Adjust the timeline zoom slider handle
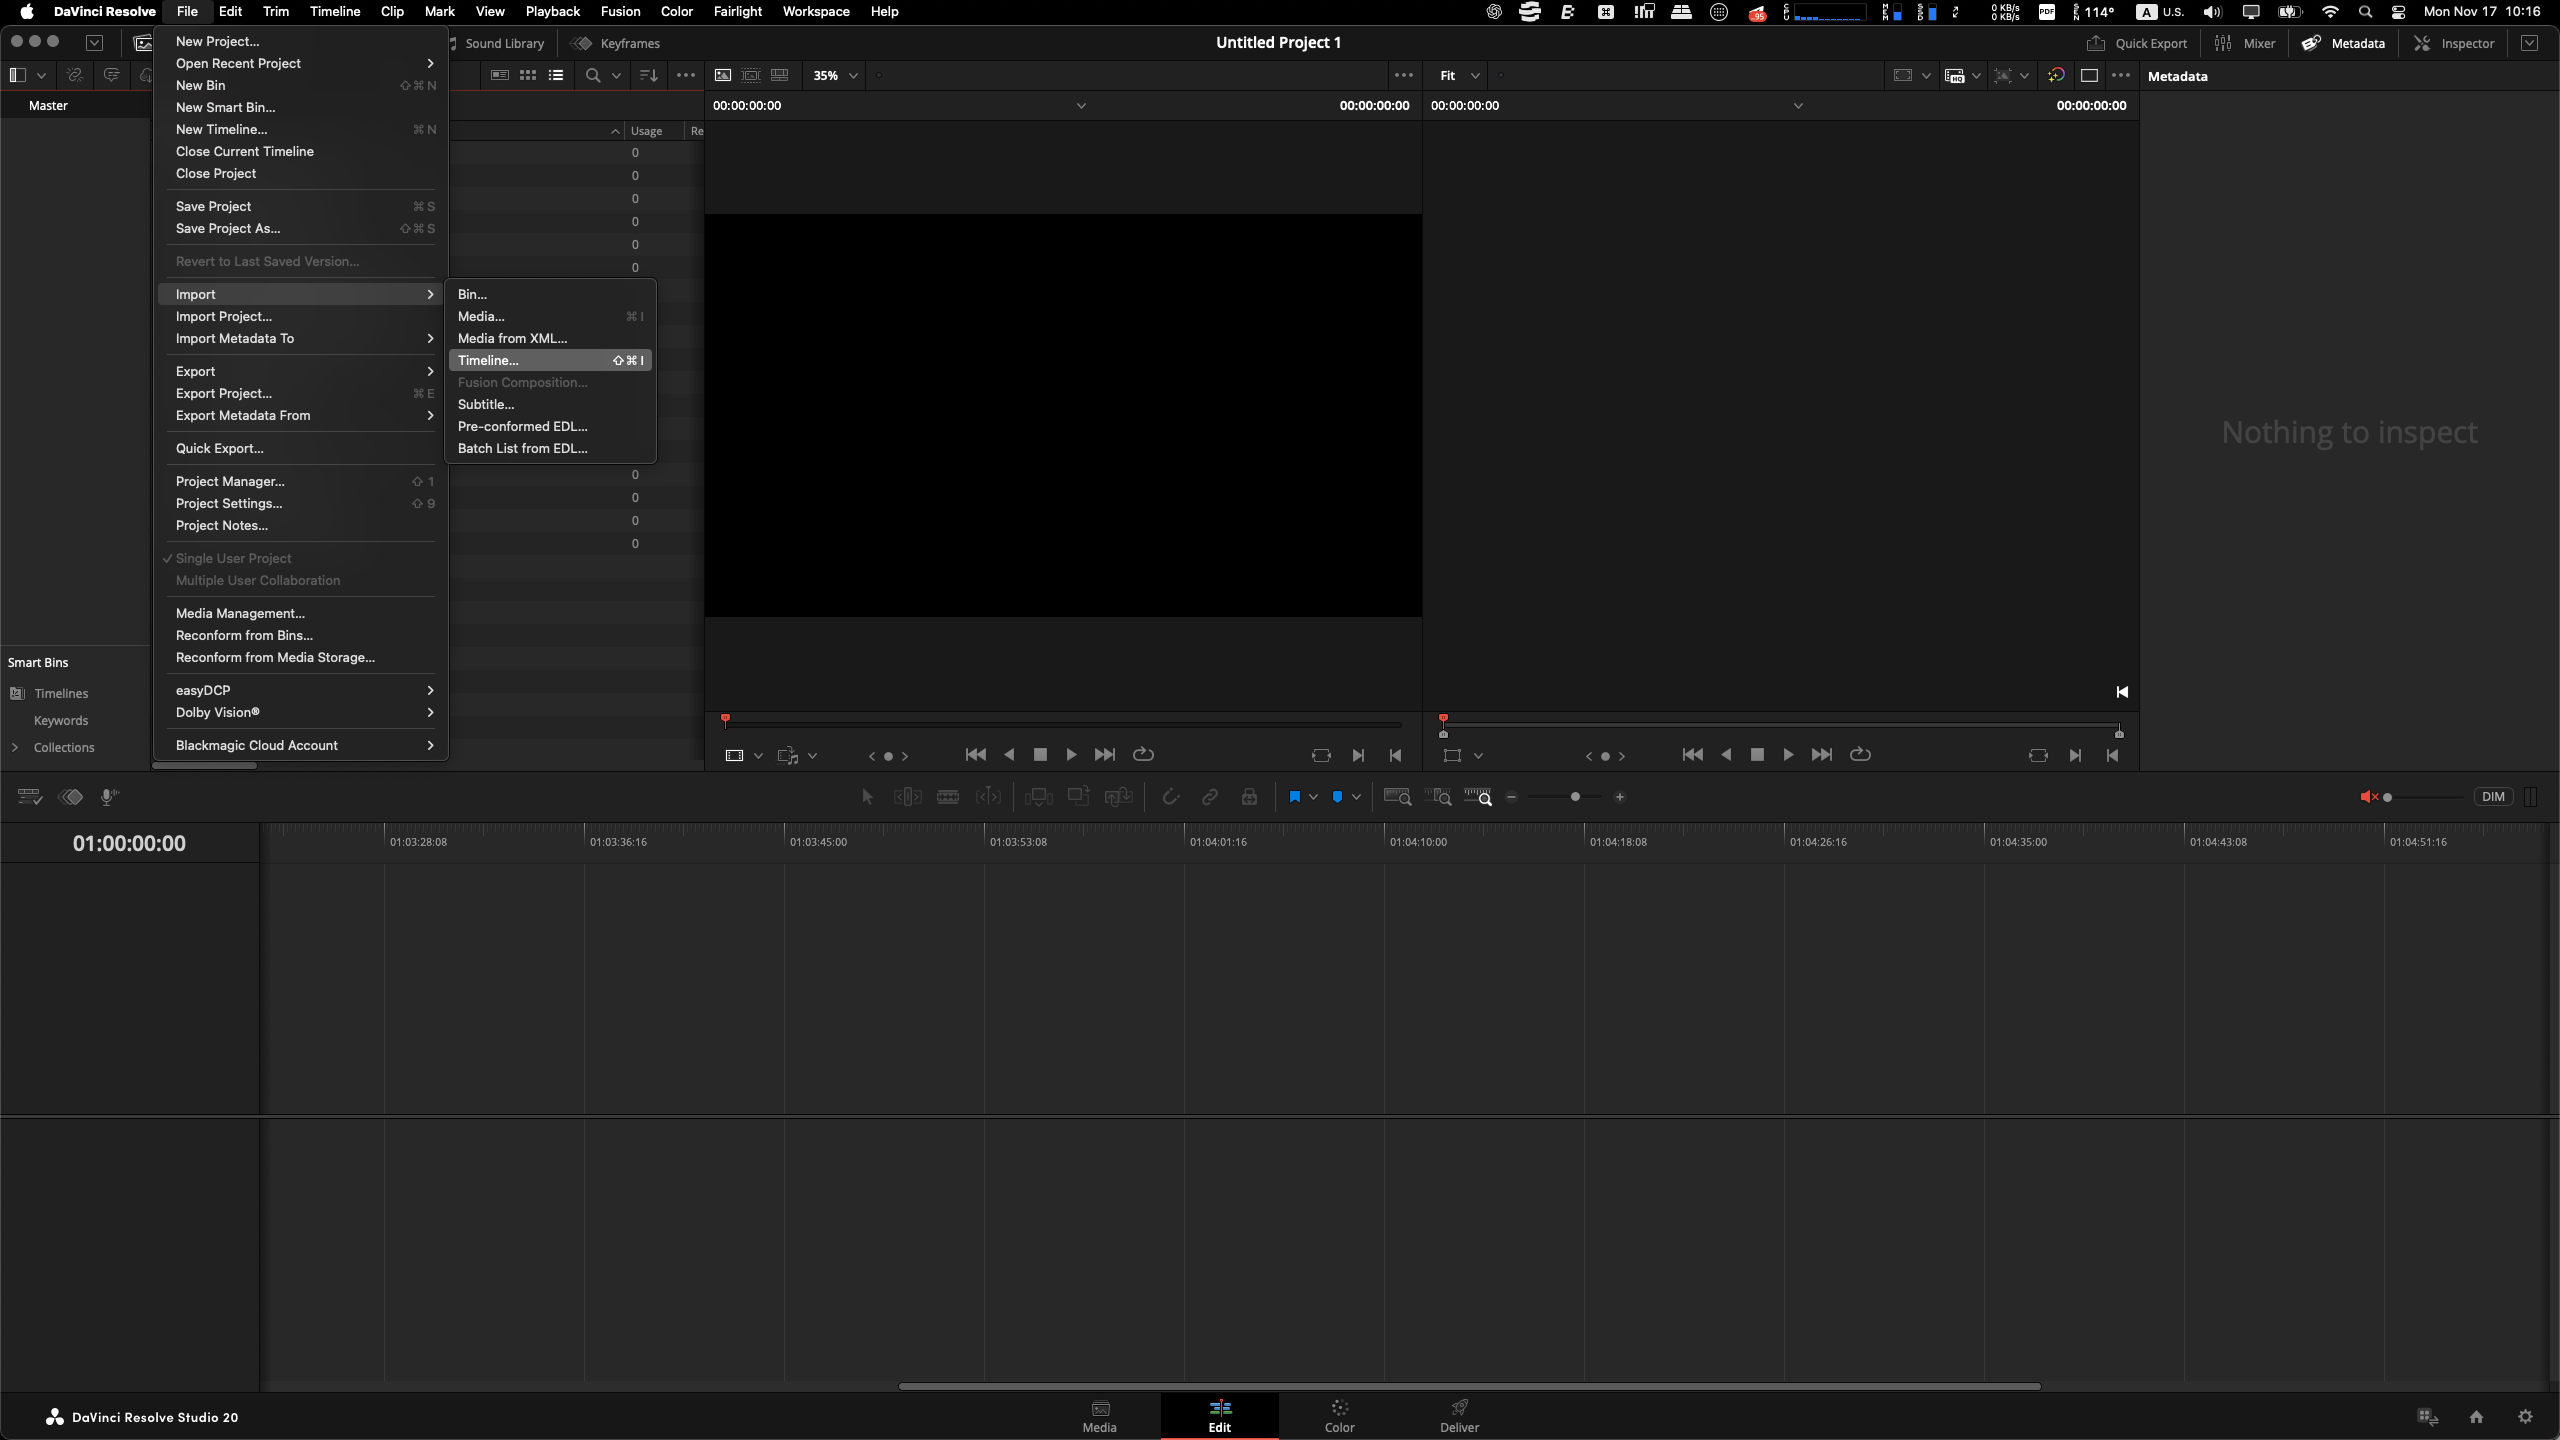 pos(1575,797)
